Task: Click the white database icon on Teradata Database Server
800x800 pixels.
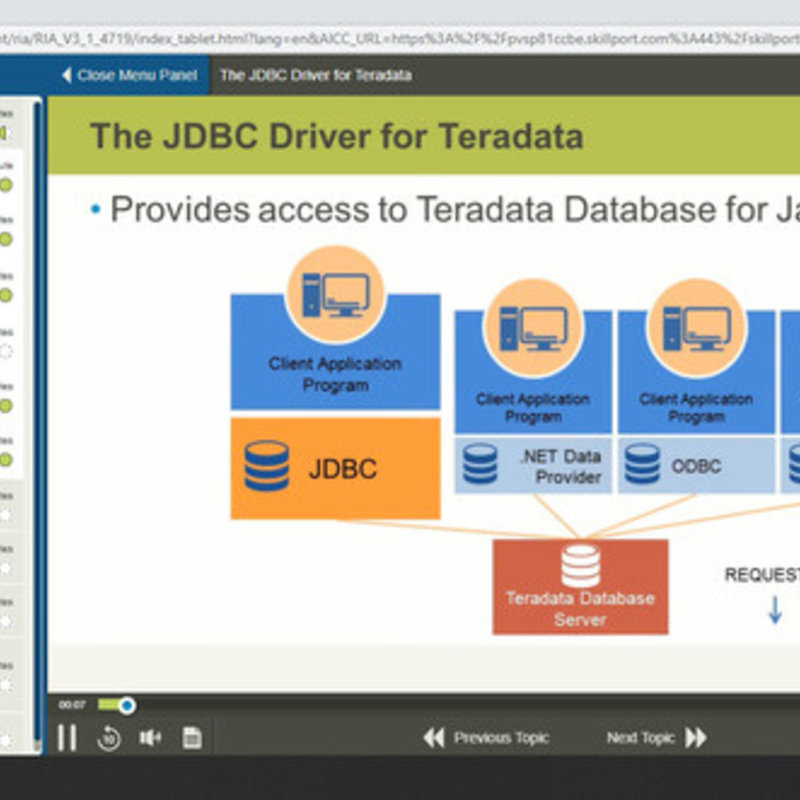Action: point(581,566)
